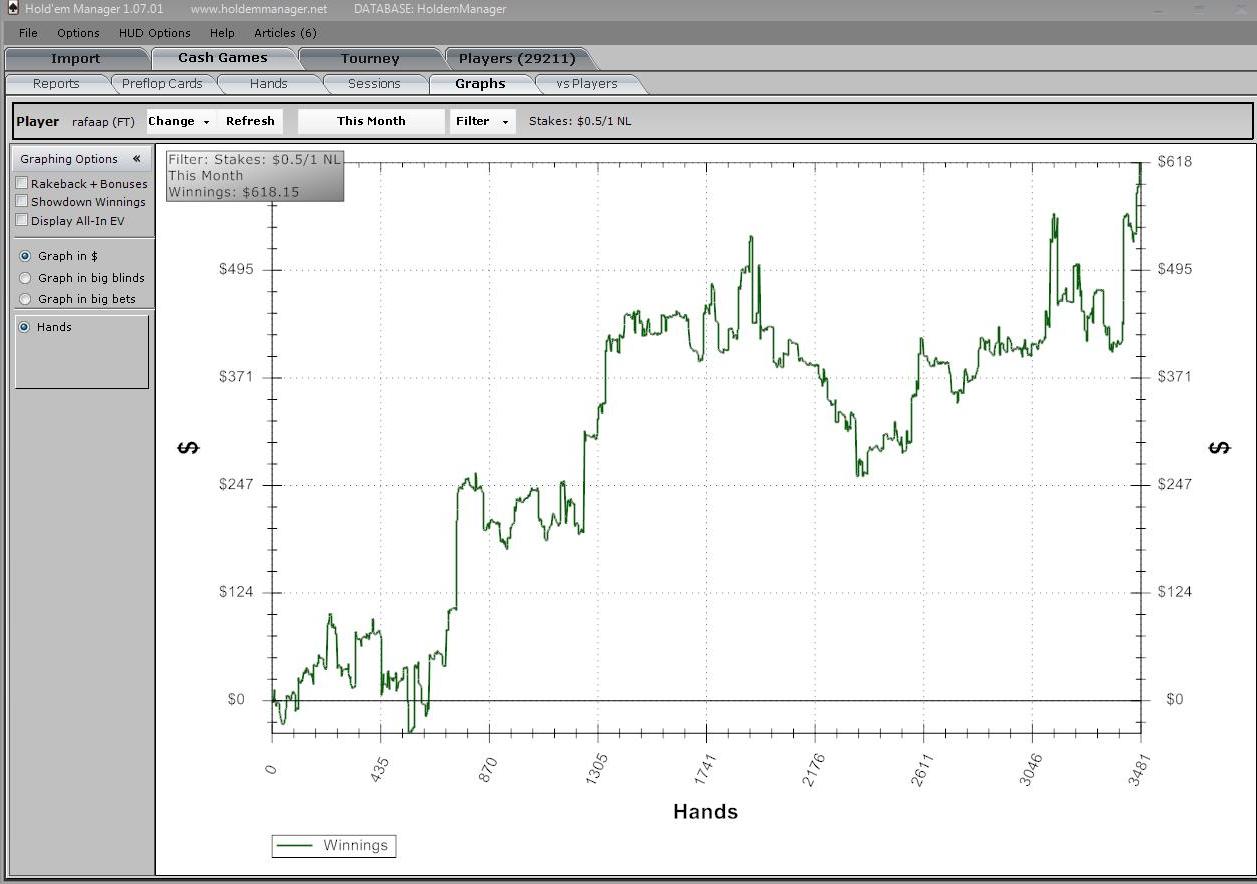Select the Hands radio button
Screen dimensions: 1257x884
[25, 327]
